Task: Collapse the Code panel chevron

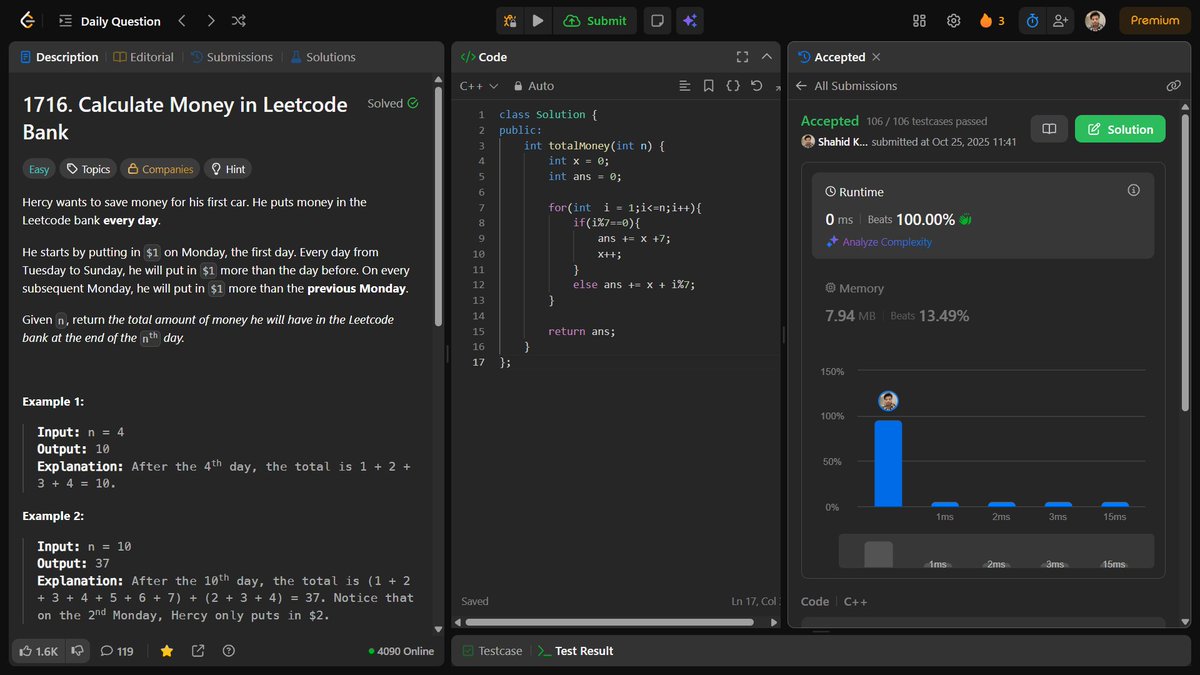Action: tap(767, 57)
